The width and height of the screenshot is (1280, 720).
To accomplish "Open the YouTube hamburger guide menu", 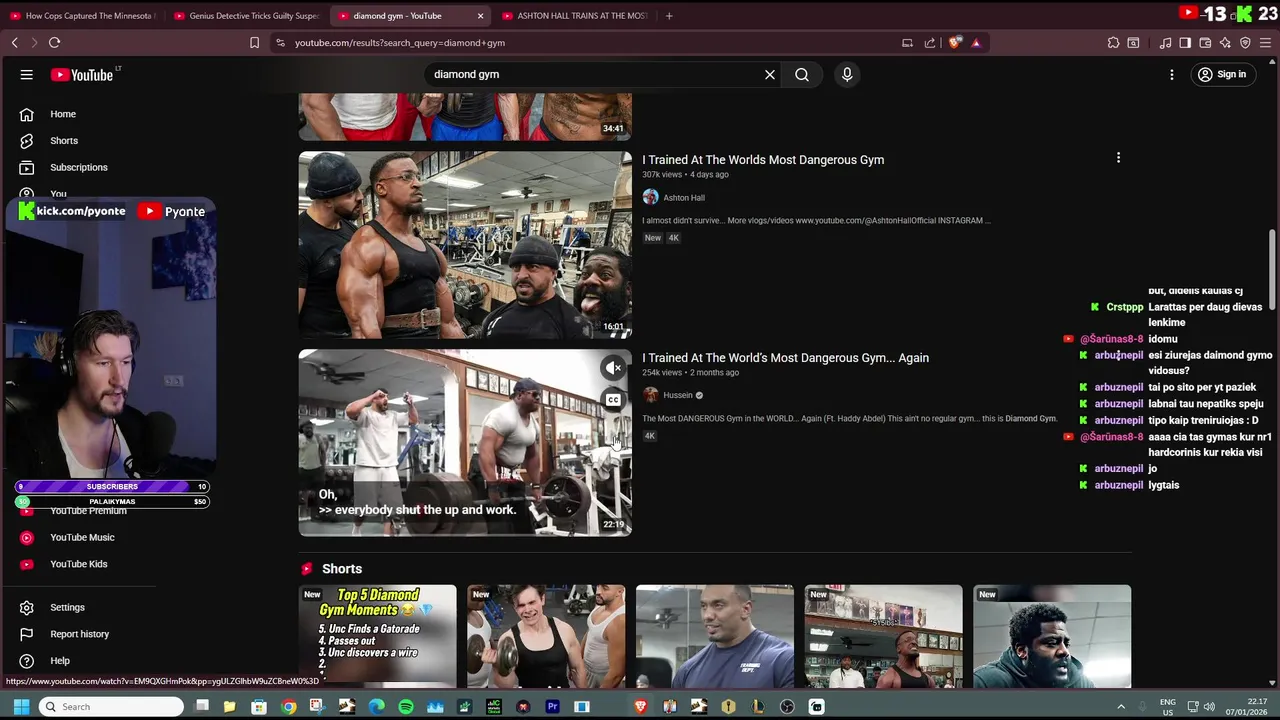I will pyautogui.click(x=27, y=75).
